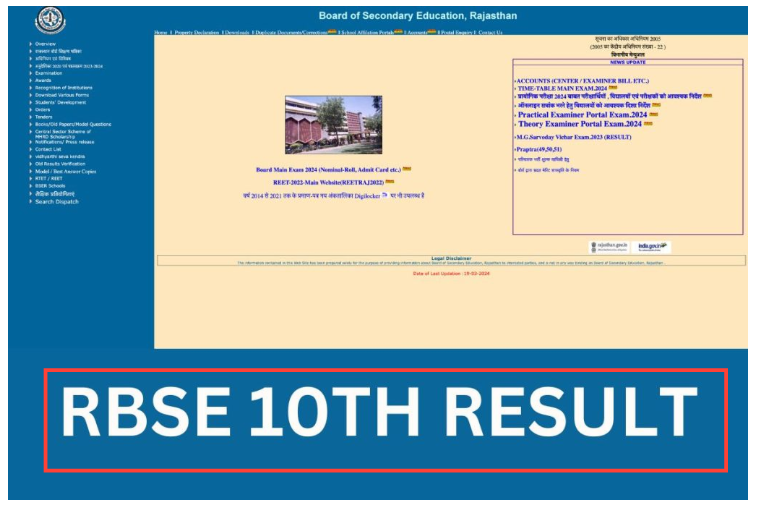Open Overview in the left sidebar
The width and height of the screenshot is (757, 509).
pos(45,44)
